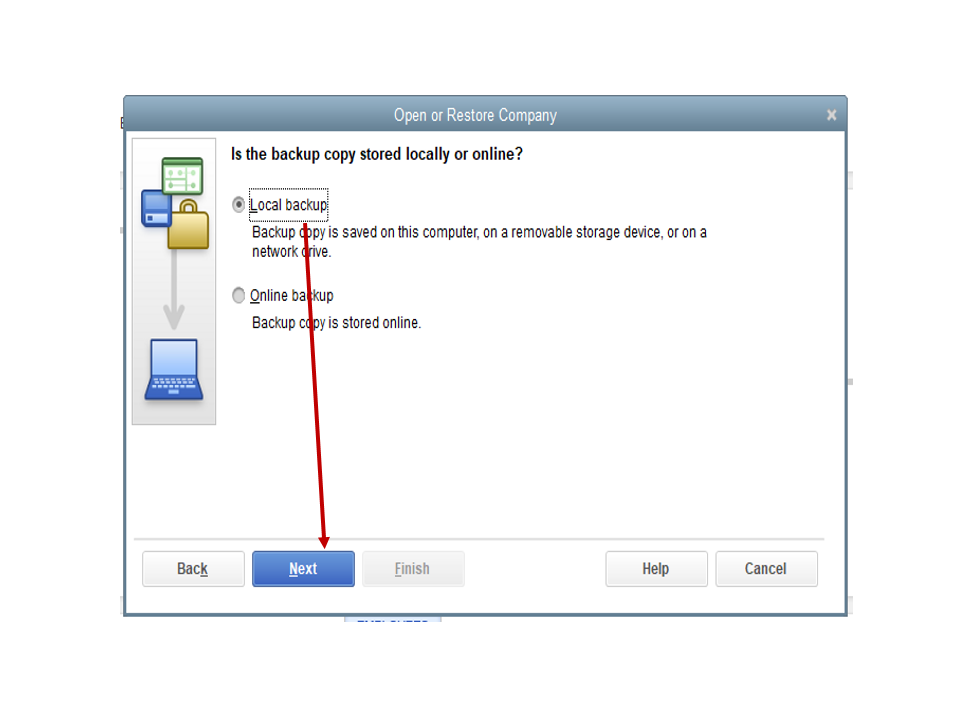Click the Local backup description text
Image resolution: width=960 pixels, height=720 pixels.
(479, 242)
